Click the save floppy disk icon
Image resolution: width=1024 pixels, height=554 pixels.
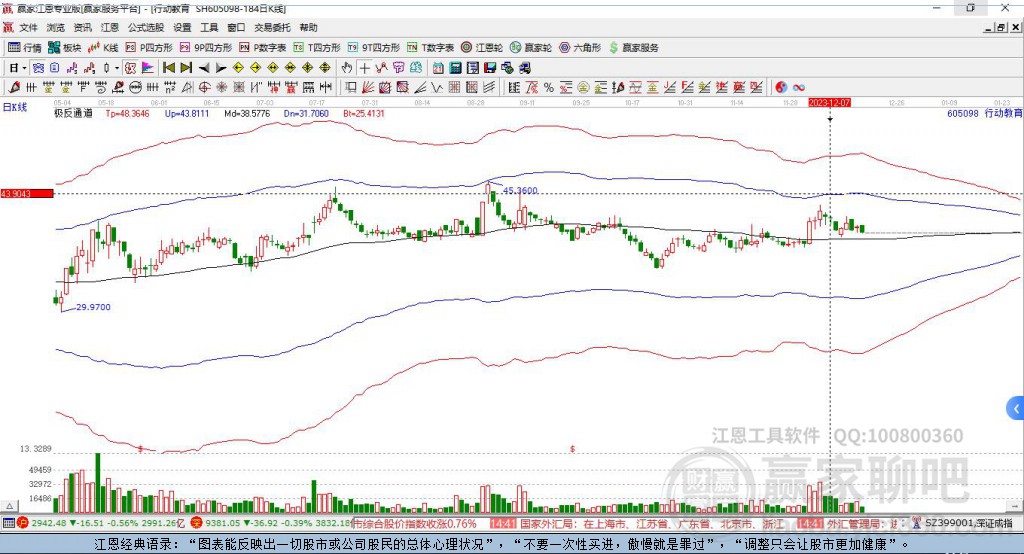[x=490, y=68]
